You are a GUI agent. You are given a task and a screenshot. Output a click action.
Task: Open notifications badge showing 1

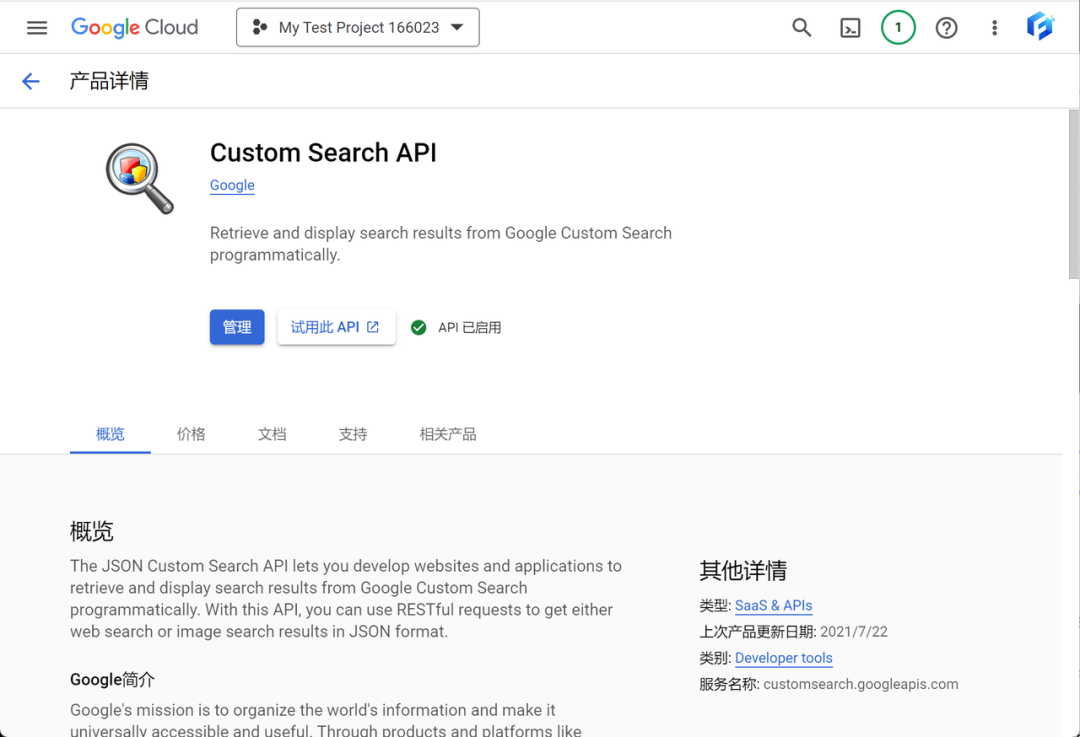pos(898,28)
